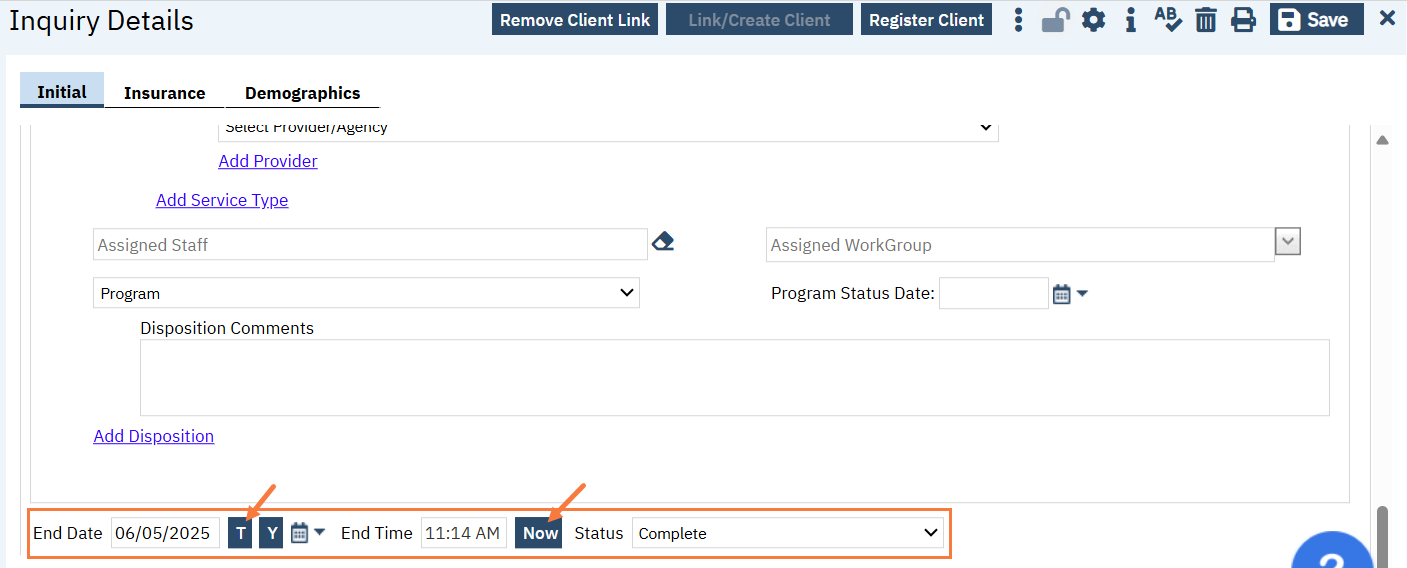This screenshot has width=1407, height=568.
Task: Switch to the Demographics tab
Action: click(302, 93)
